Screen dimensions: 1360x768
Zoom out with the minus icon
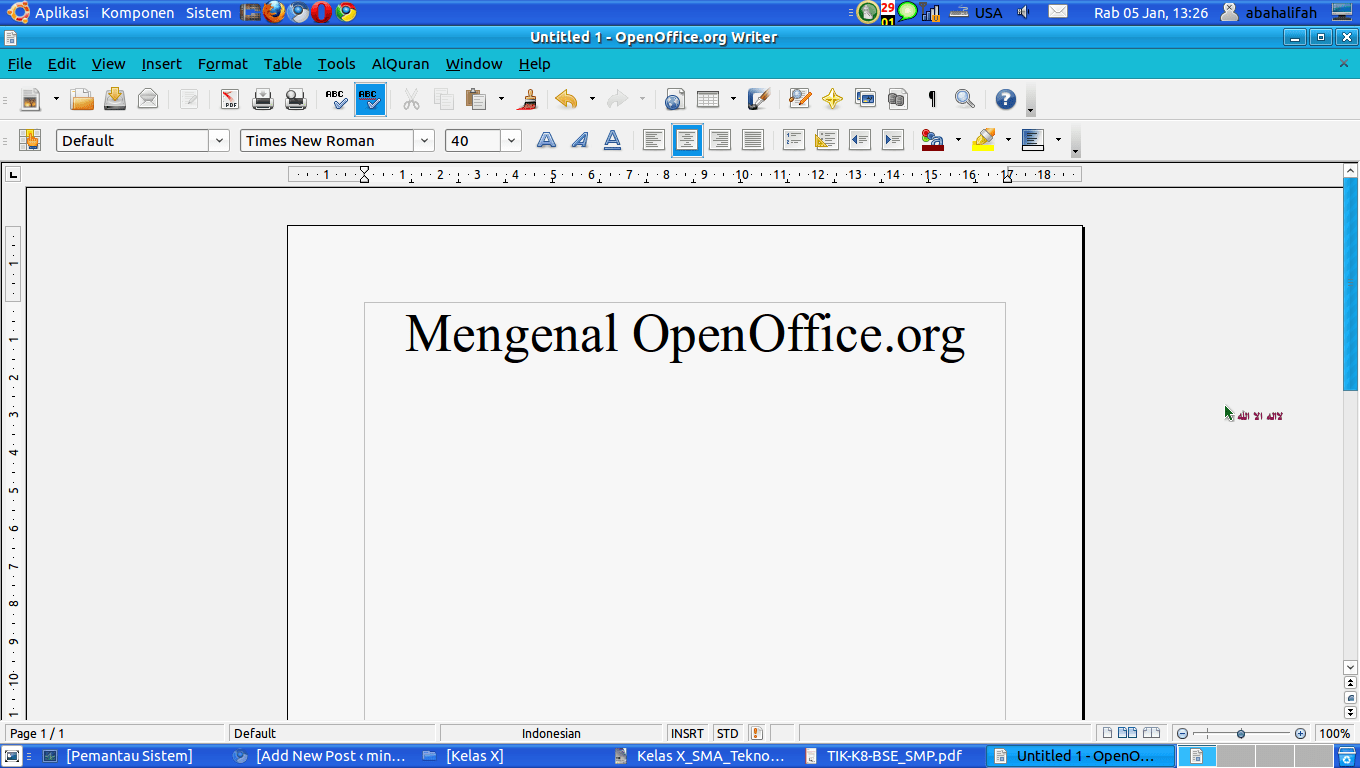coord(1182,734)
